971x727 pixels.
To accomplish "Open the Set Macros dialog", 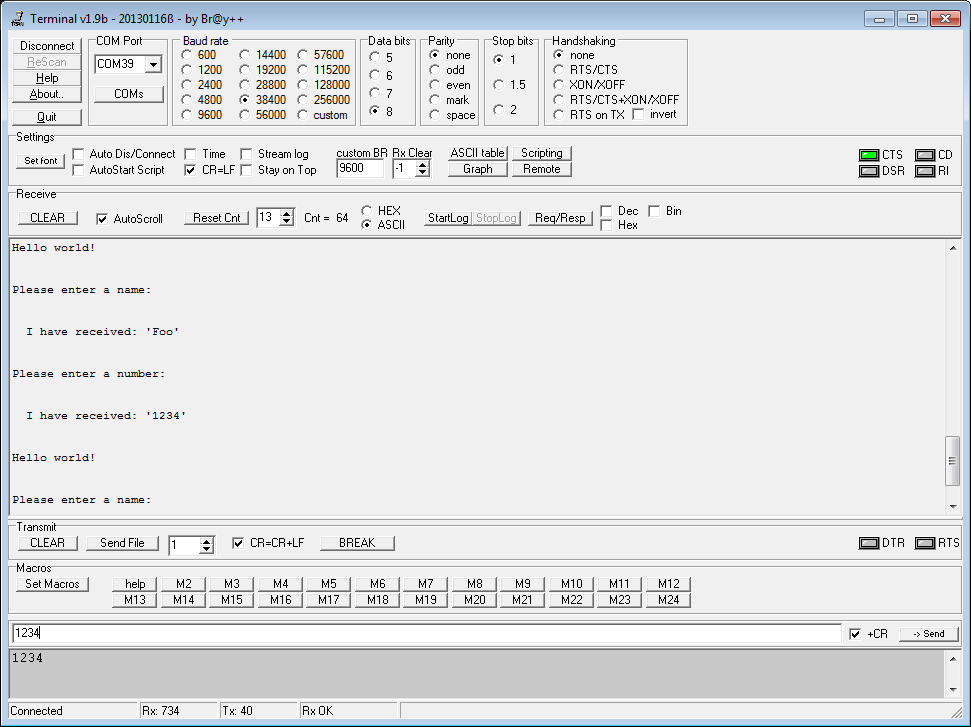I will [52, 584].
